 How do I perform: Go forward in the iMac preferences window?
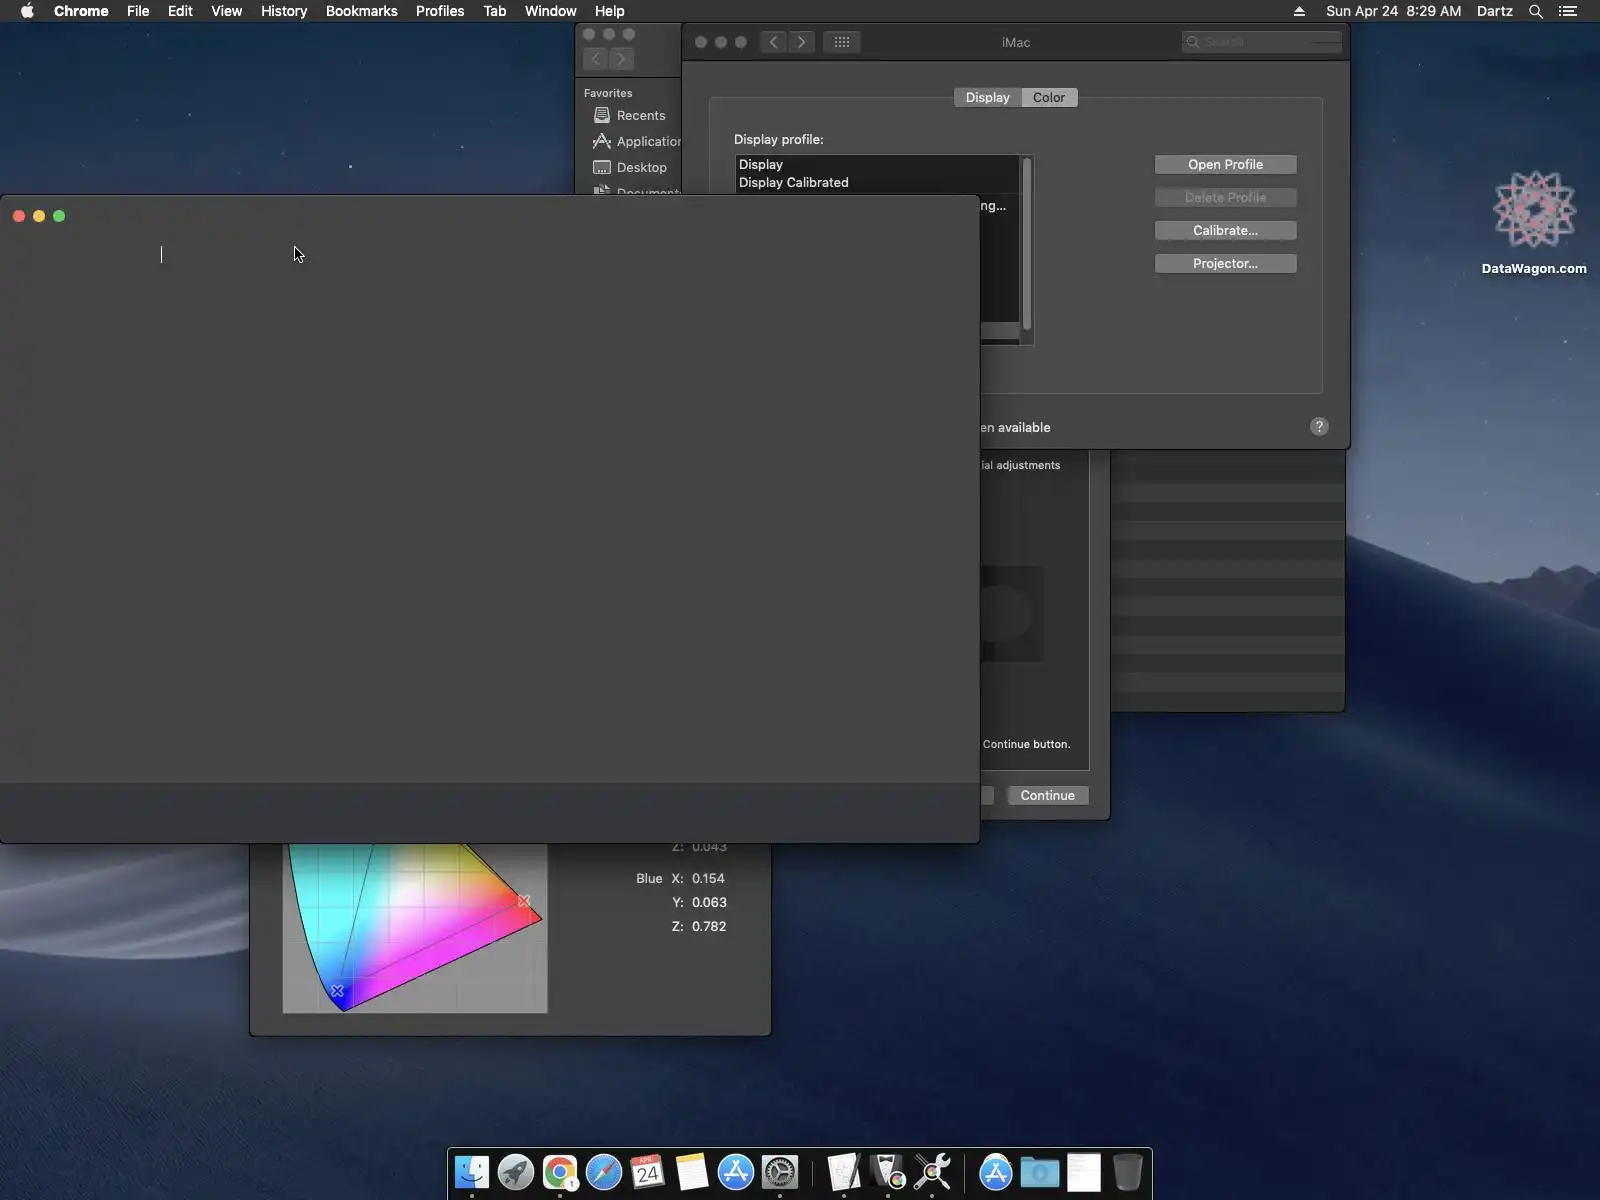coord(801,42)
